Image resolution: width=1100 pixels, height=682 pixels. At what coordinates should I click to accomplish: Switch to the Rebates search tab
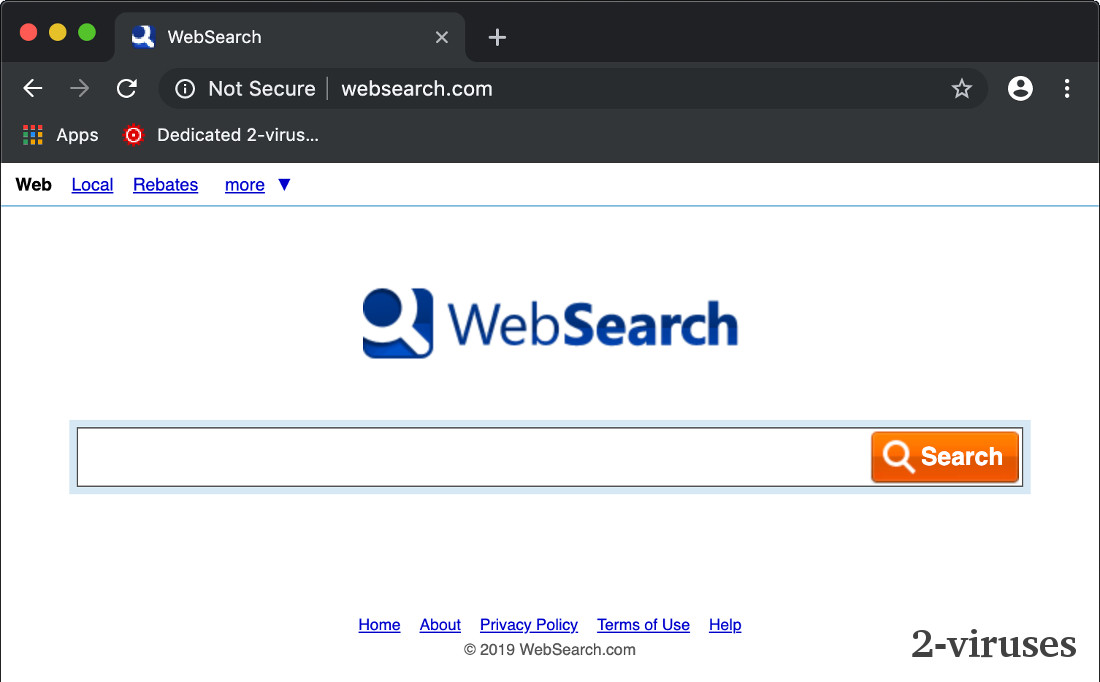point(165,185)
